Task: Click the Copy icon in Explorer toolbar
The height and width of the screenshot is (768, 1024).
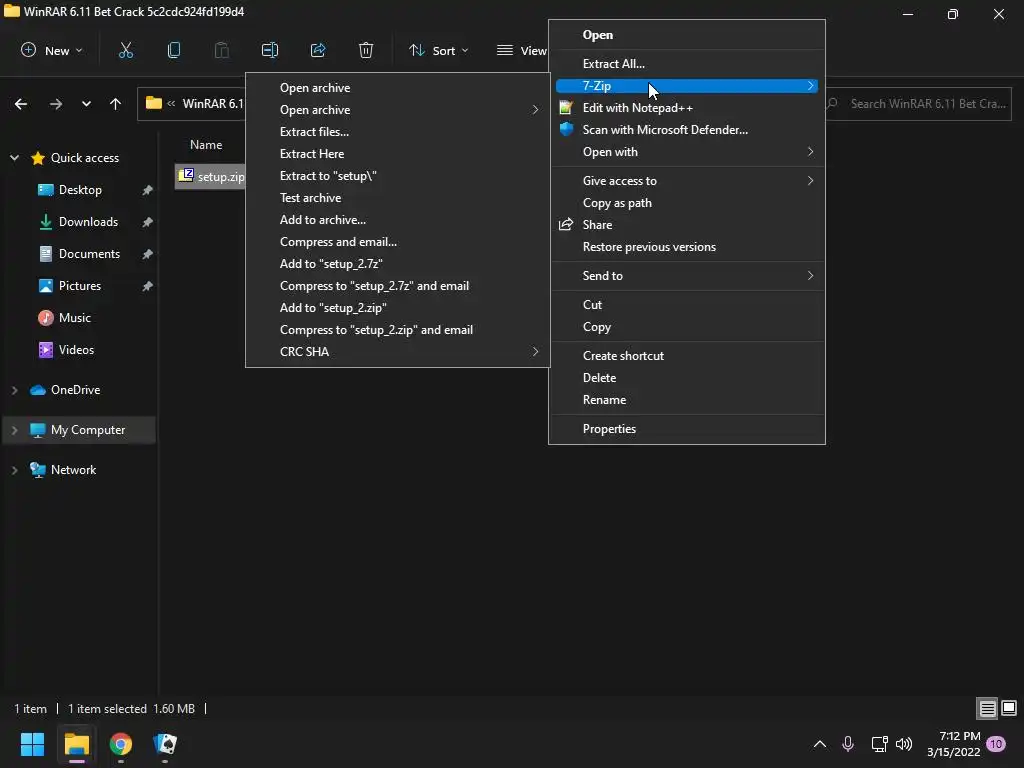Action: (x=174, y=50)
